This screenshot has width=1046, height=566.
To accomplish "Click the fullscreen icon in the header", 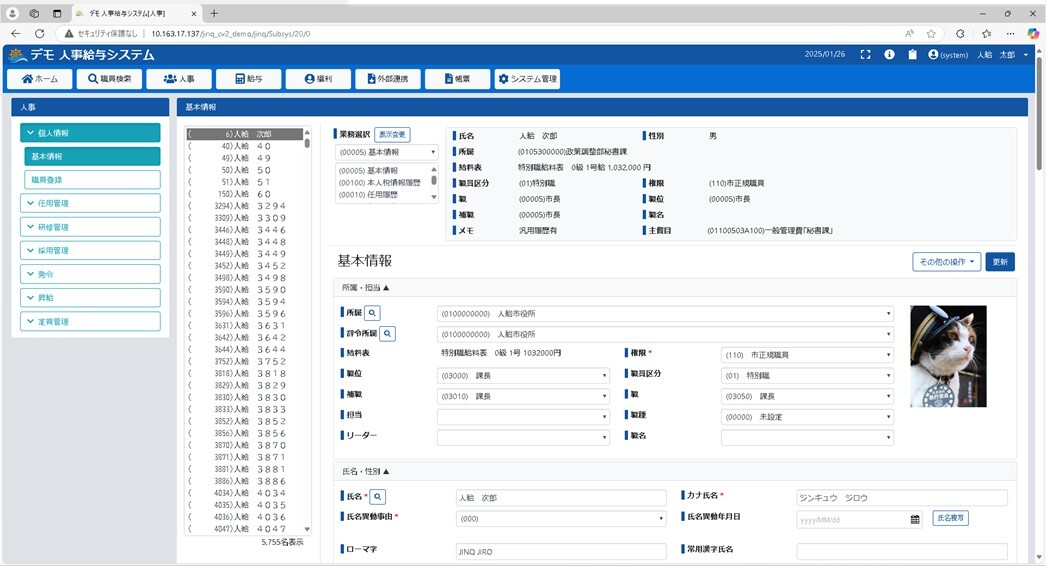I will pyautogui.click(x=866, y=55).
